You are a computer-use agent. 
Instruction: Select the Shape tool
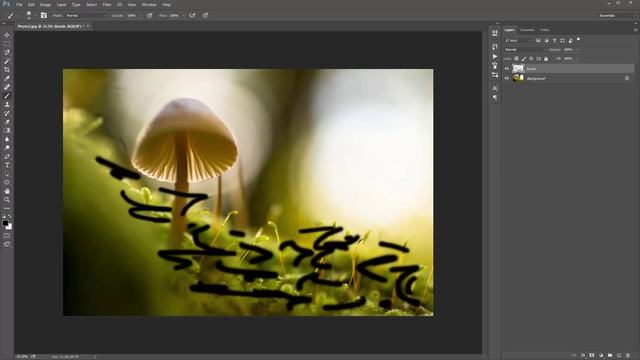[x=7, y=182]
